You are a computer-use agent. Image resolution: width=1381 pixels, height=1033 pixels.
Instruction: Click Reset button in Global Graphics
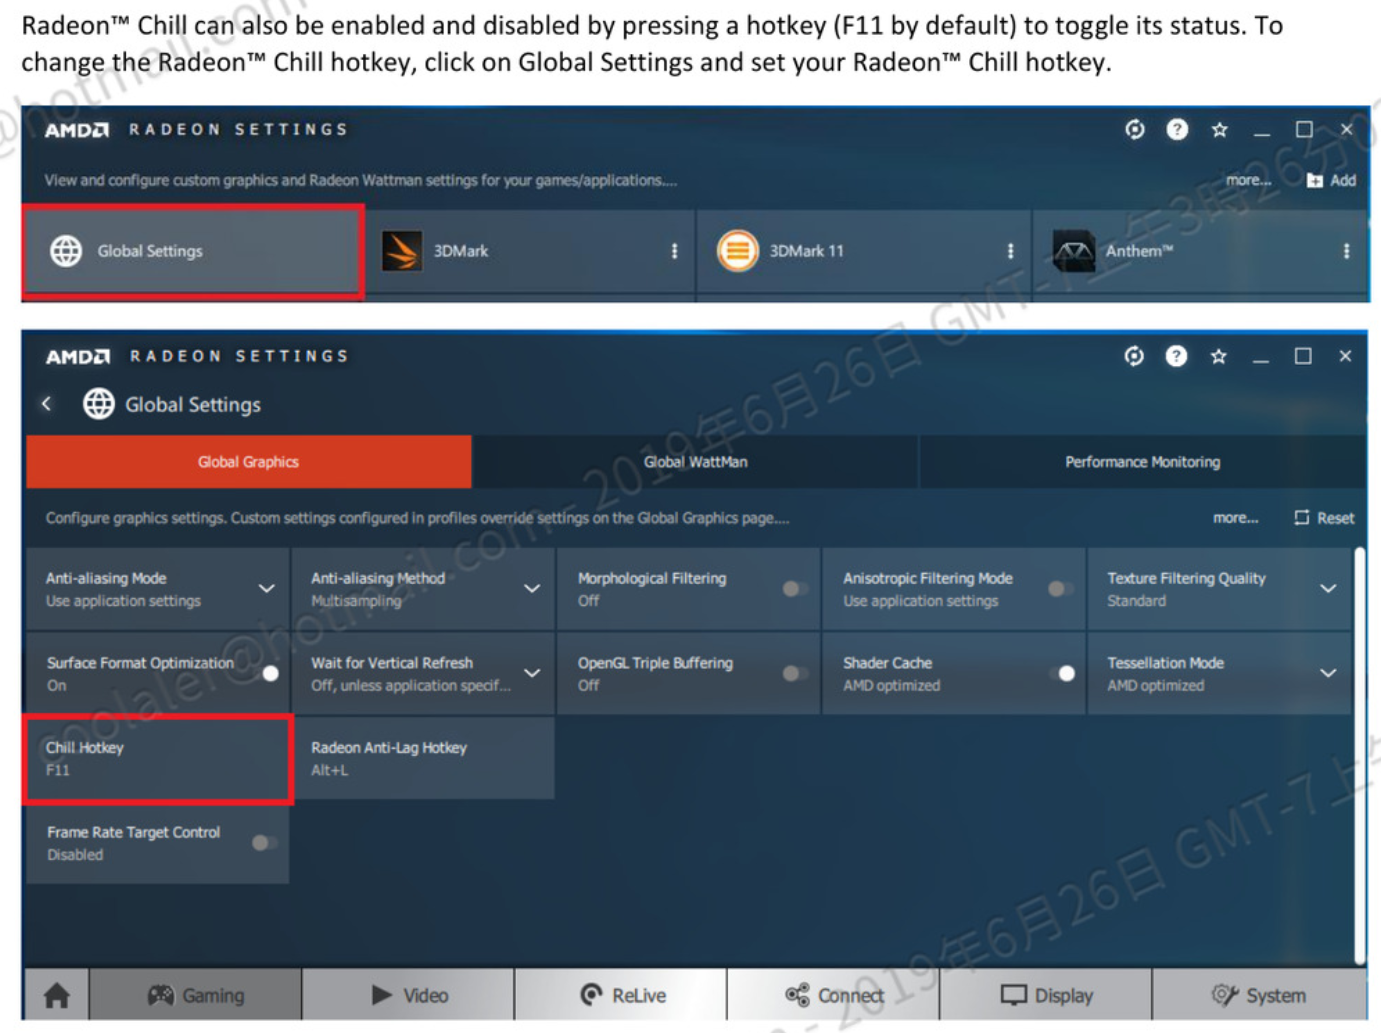click(x=1324, y=518)
